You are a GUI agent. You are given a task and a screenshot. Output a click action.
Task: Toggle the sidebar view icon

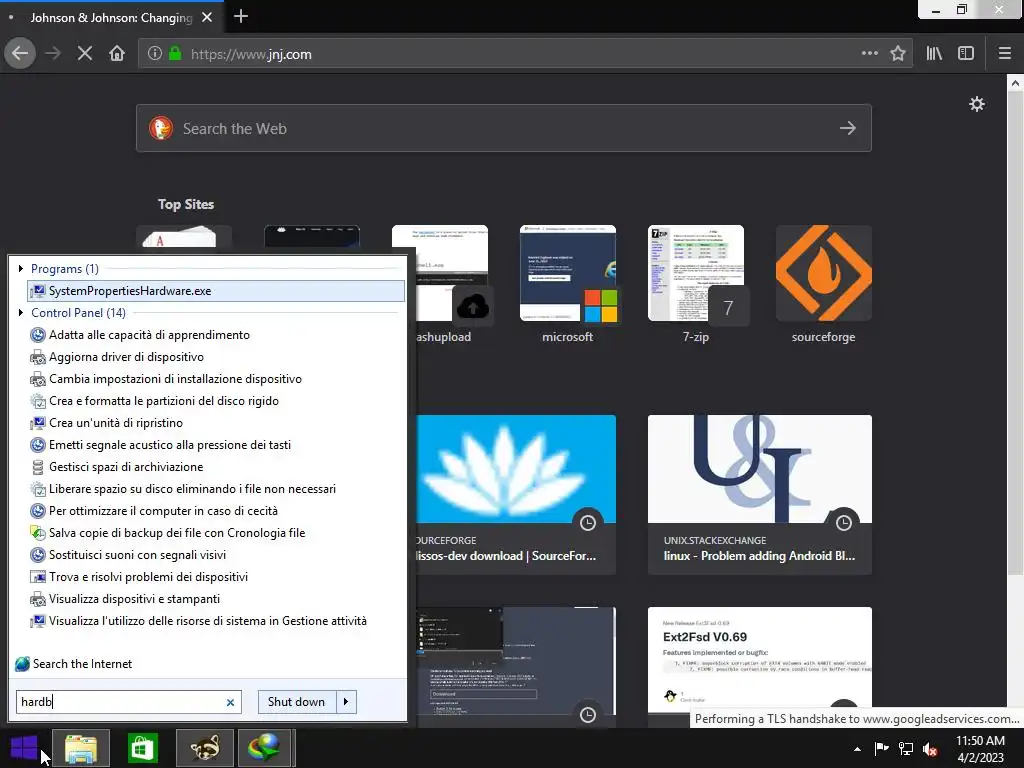966,54
